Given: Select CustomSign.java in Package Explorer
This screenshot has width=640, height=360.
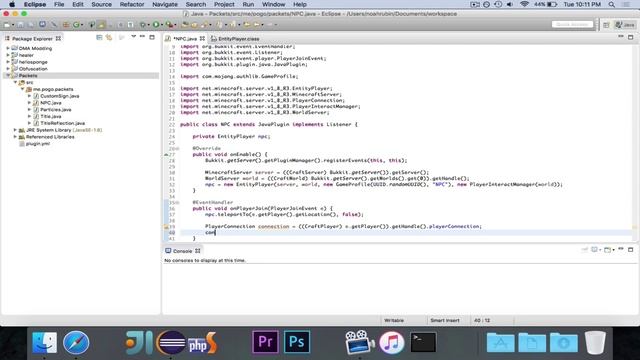Looking at the screenshot, I should click(x=60, y=96).
